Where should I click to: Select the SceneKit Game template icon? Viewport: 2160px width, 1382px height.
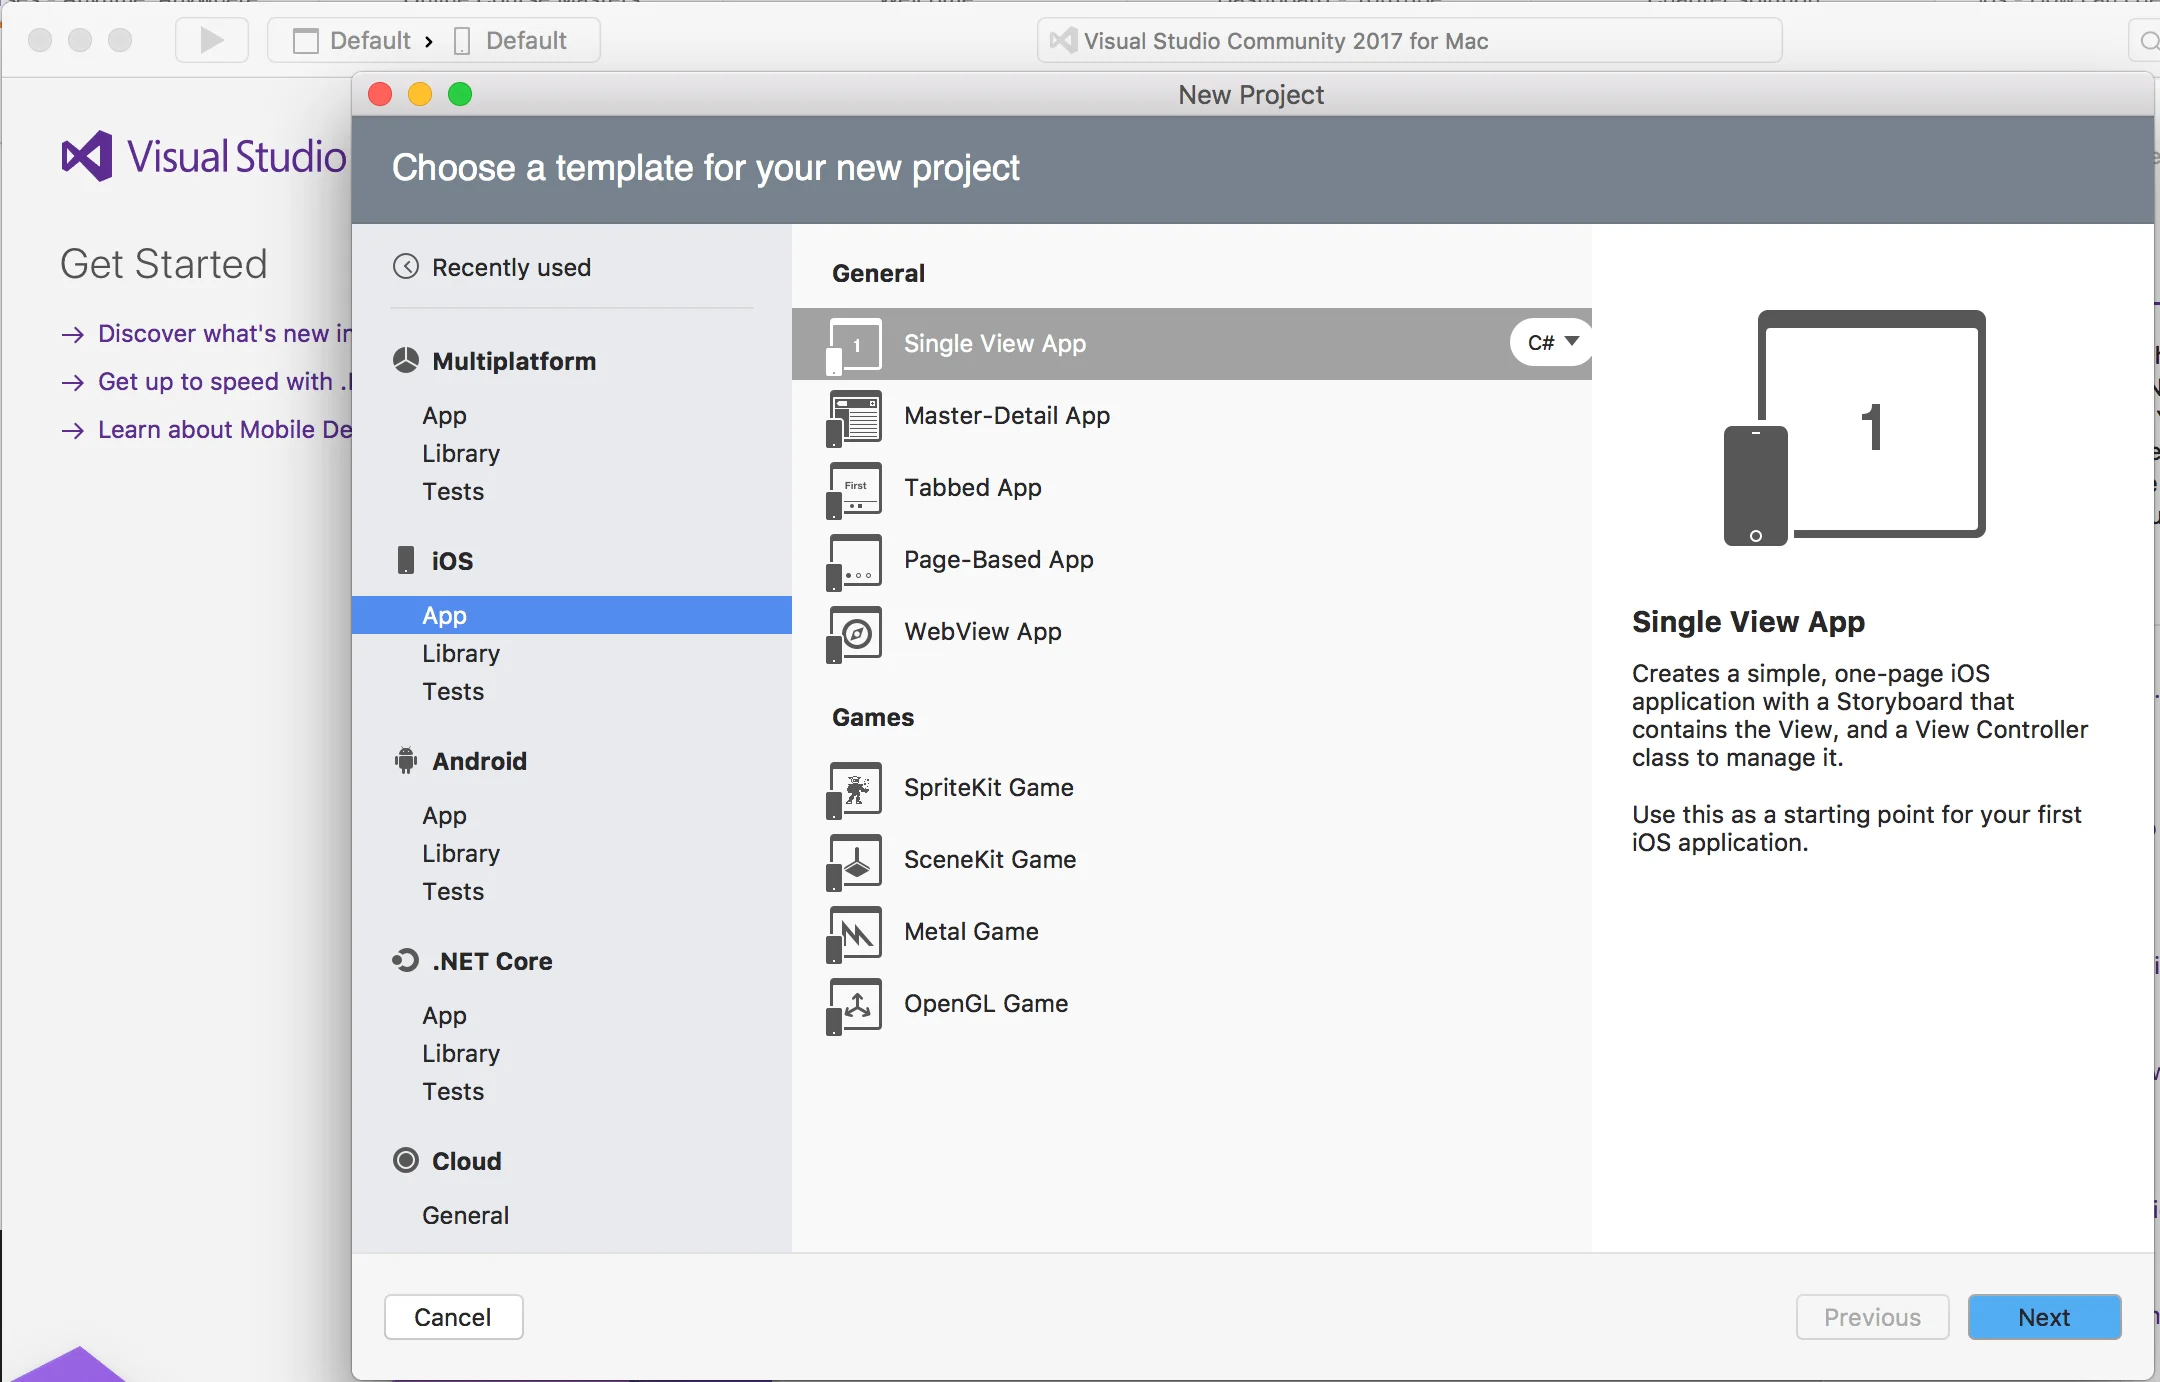pos(854,861)
